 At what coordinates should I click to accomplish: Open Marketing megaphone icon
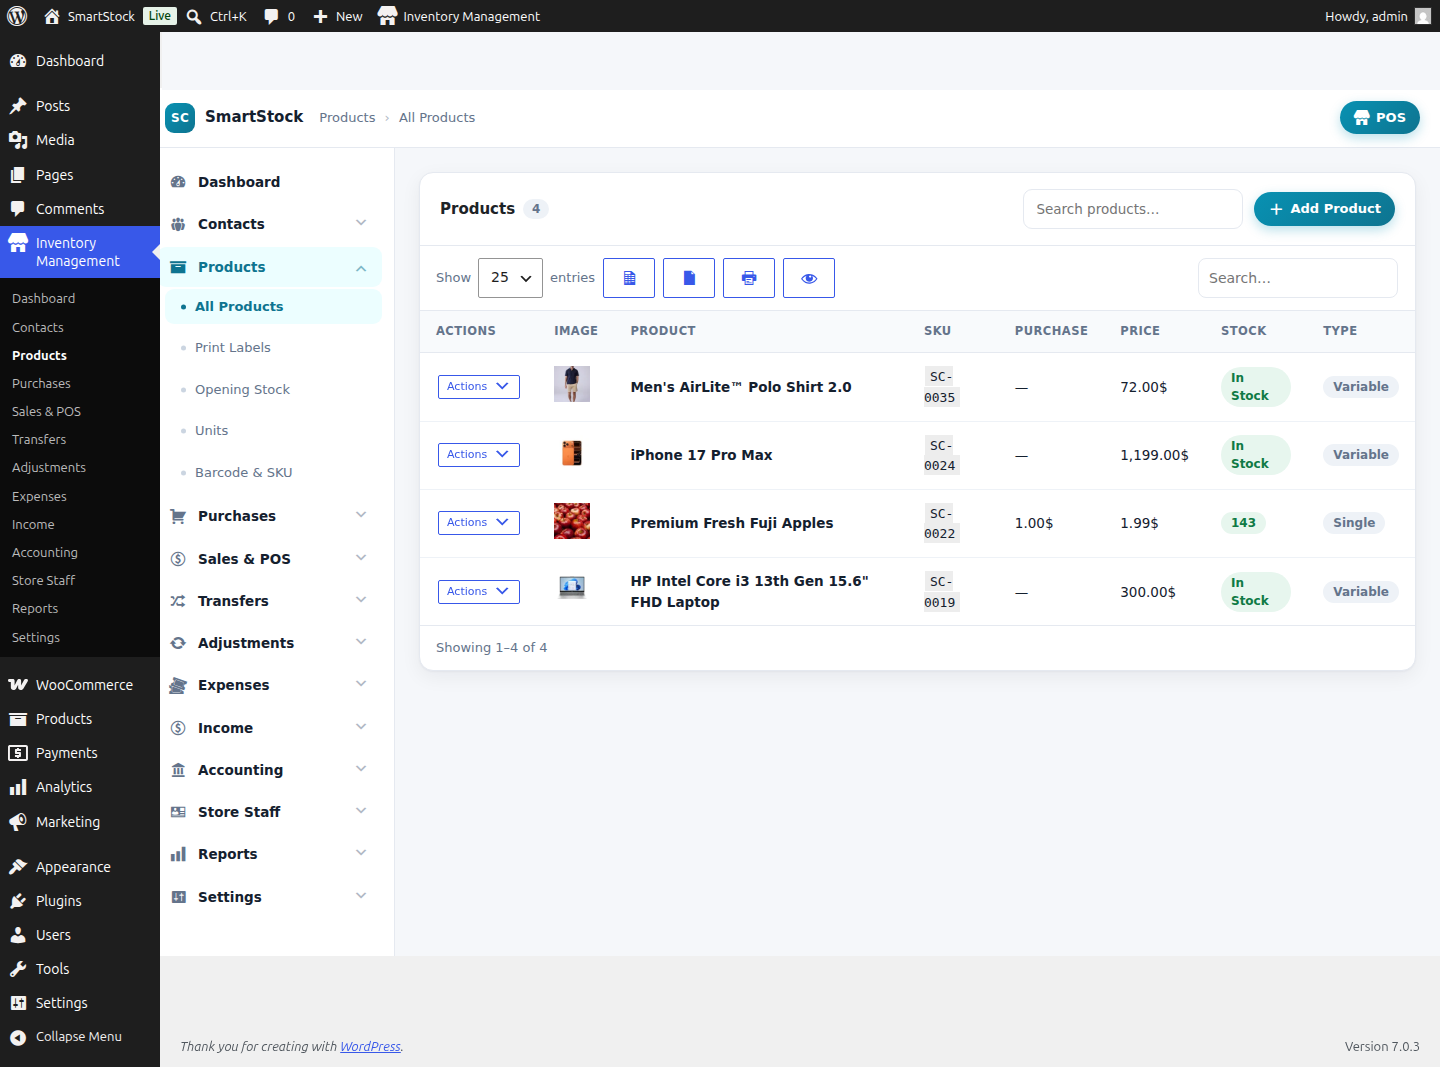[x=18, y=822]
